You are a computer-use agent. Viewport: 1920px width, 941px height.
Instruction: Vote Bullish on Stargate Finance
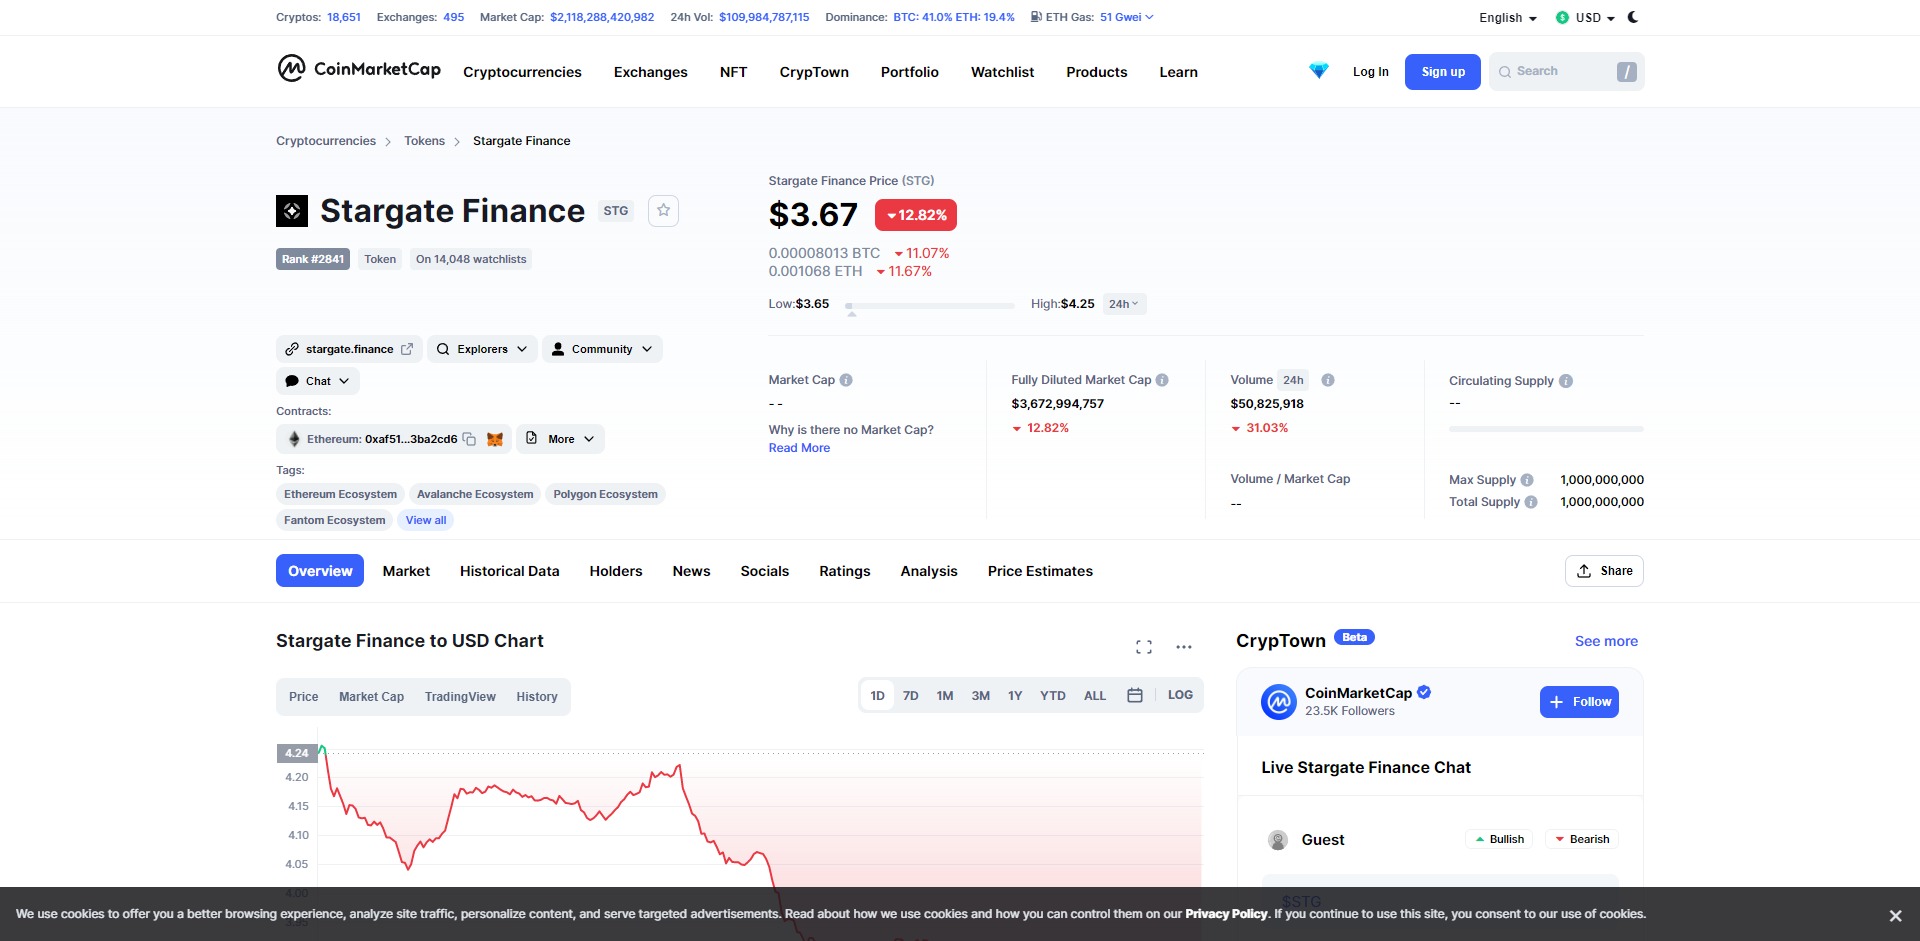point(1499,839)
